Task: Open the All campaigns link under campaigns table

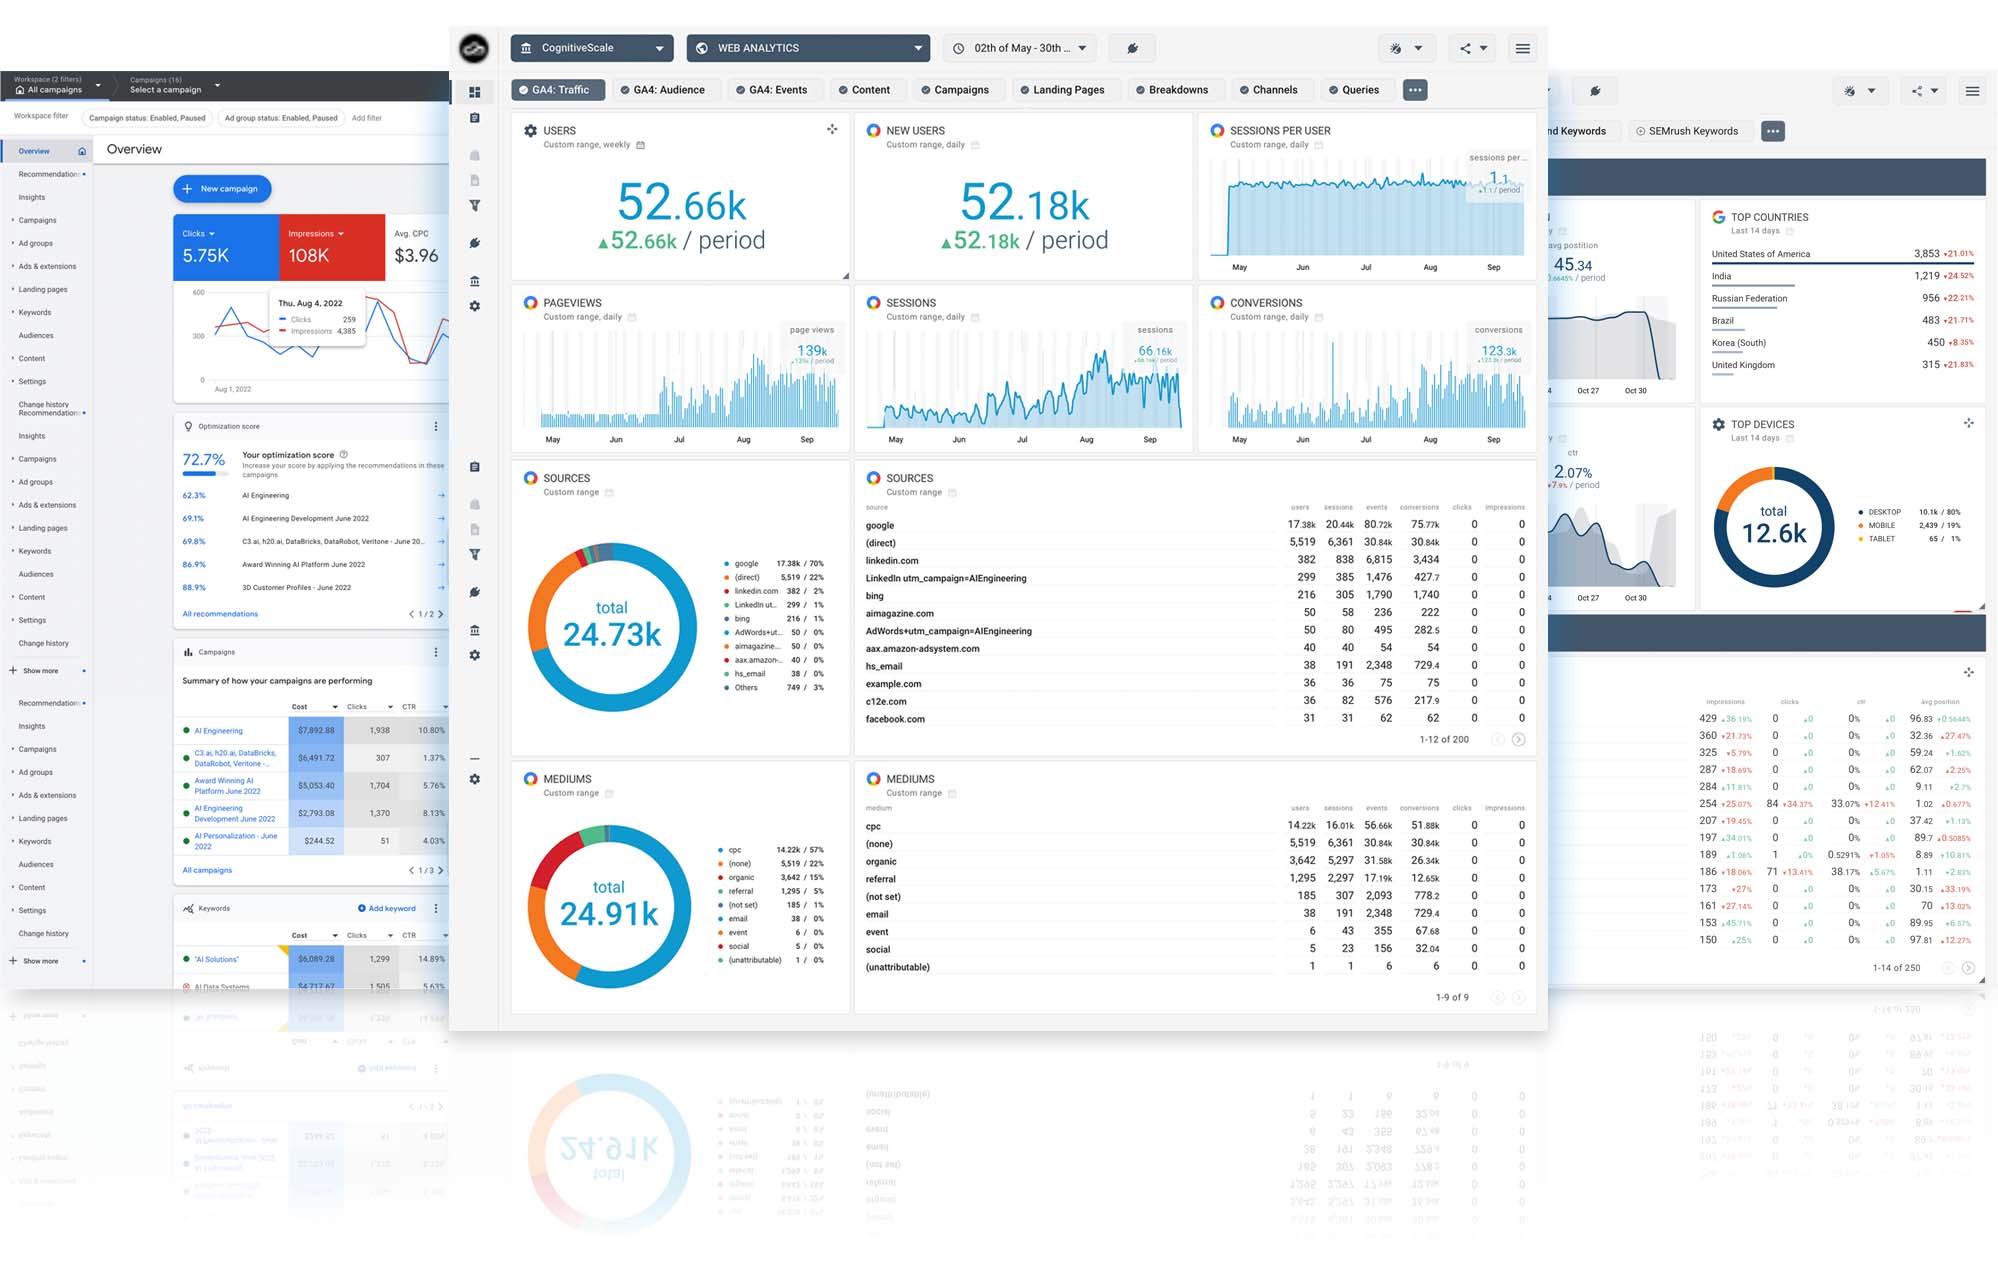Action: (207, 870)
